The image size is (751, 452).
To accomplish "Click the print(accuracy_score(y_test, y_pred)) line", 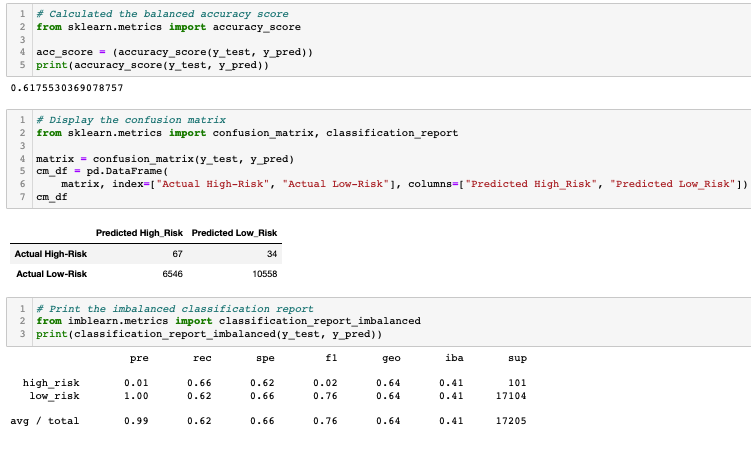I will point(153,65).
